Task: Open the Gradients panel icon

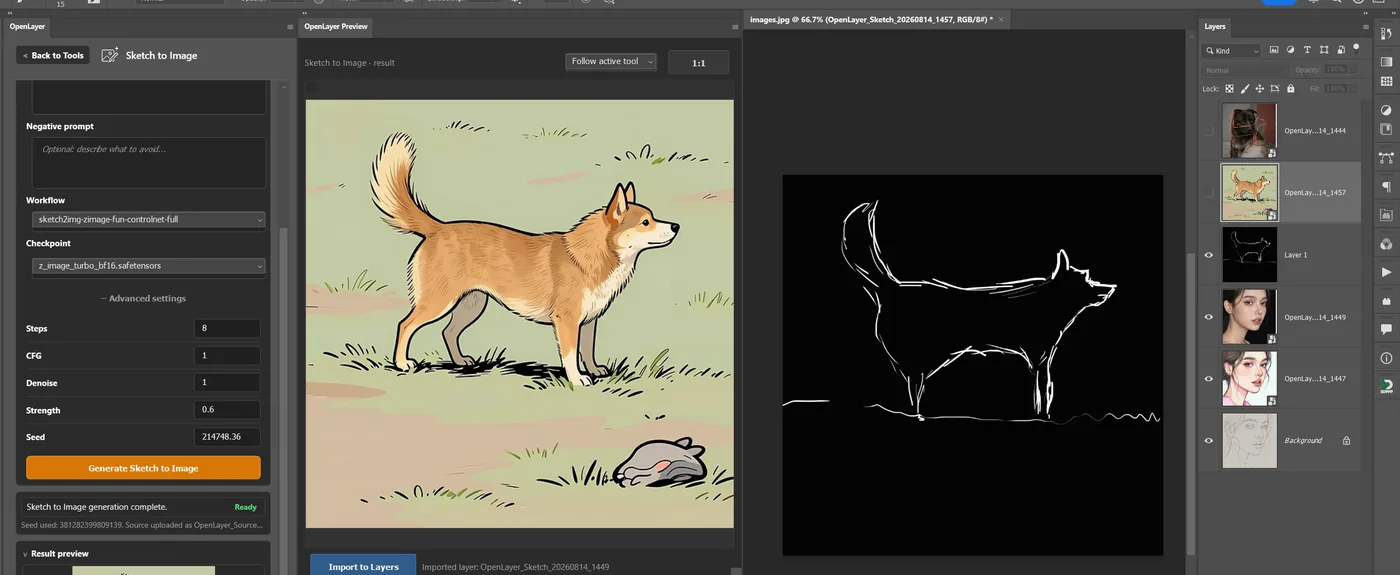Action: pos(1386,62)
